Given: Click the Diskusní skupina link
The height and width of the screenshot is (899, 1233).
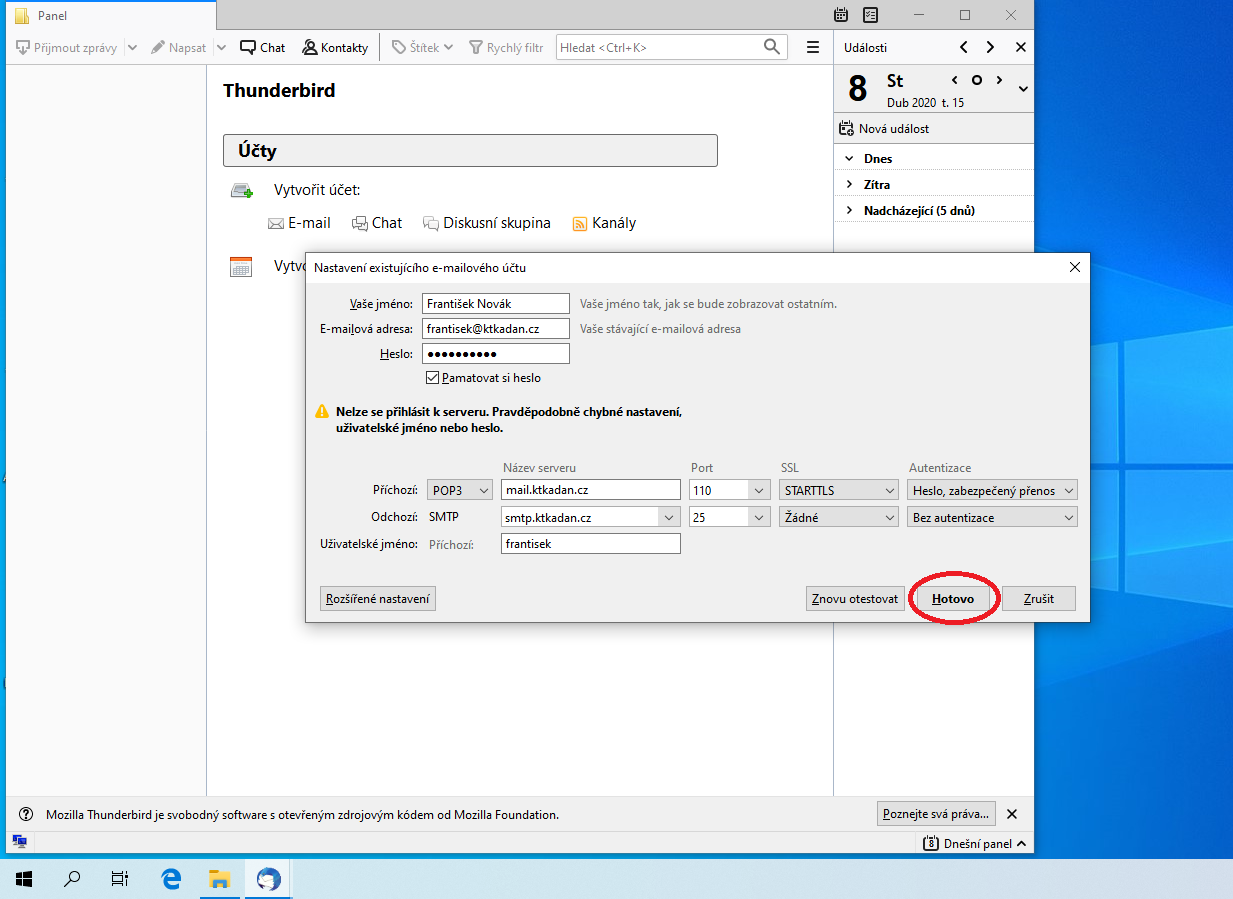Looking at the screenshot, I should (x=487, y=223).
